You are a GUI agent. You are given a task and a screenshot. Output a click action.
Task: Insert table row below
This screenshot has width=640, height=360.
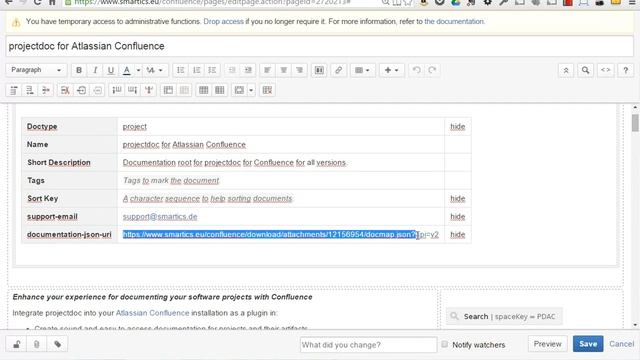[x=29, y=90]
